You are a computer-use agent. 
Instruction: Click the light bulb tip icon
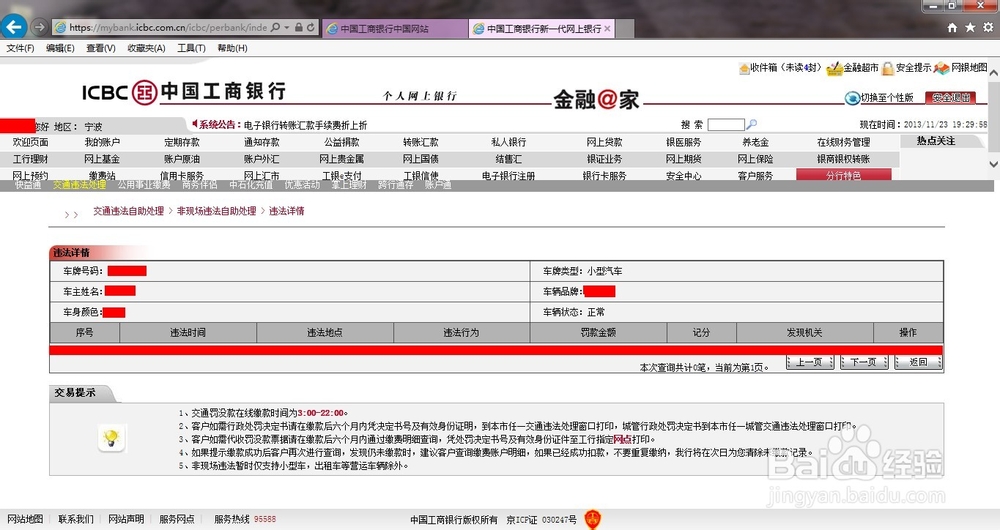click(112, 438)
